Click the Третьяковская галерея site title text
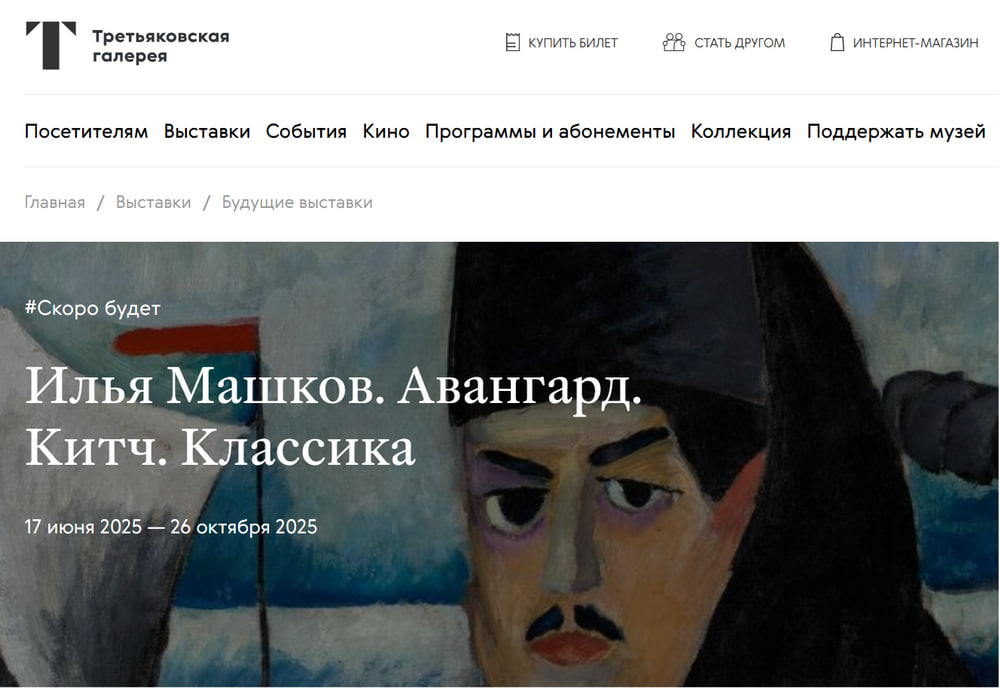This screenshot has height=688, width=1000. click(x=161, y=46)
